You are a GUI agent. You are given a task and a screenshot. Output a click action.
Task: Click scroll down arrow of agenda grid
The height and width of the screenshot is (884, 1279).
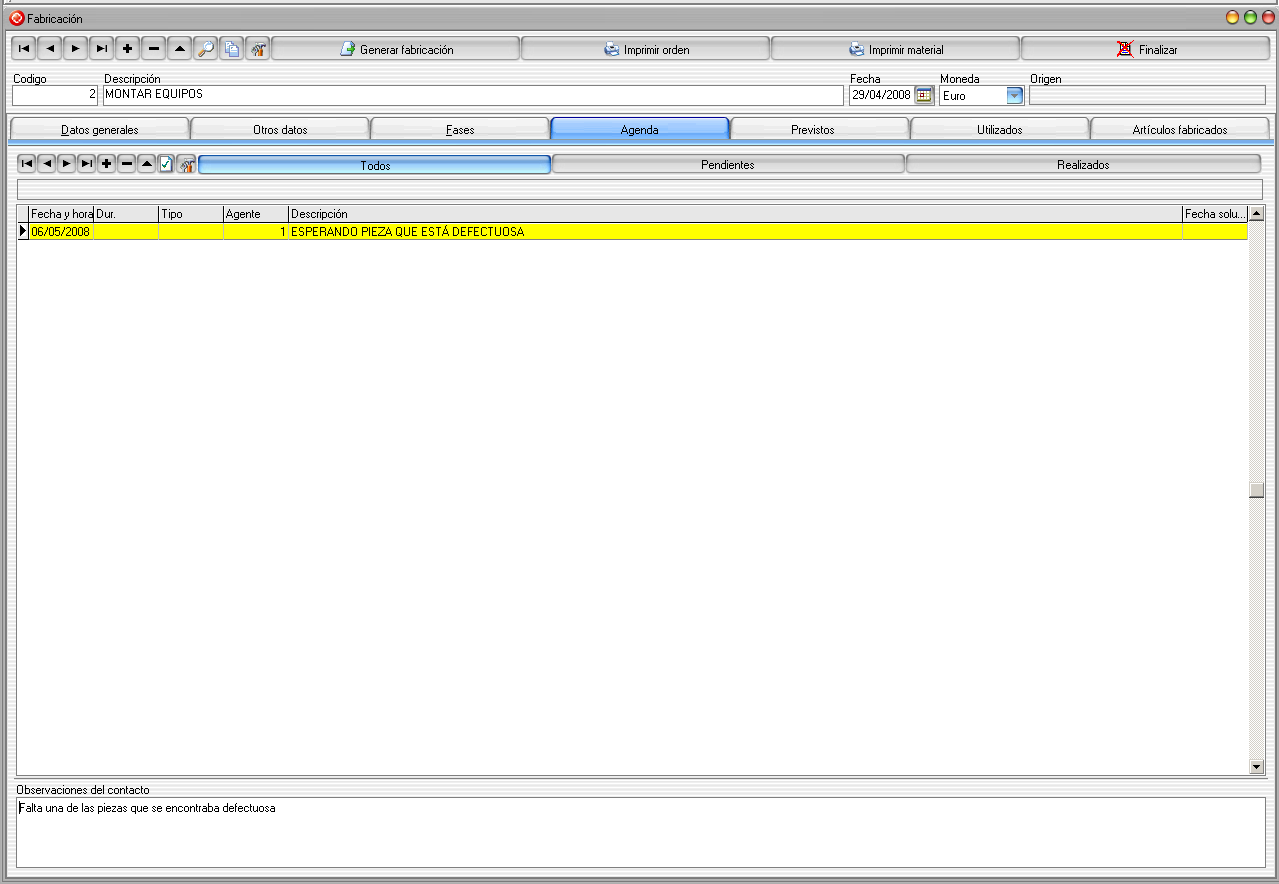[1257, 766]
